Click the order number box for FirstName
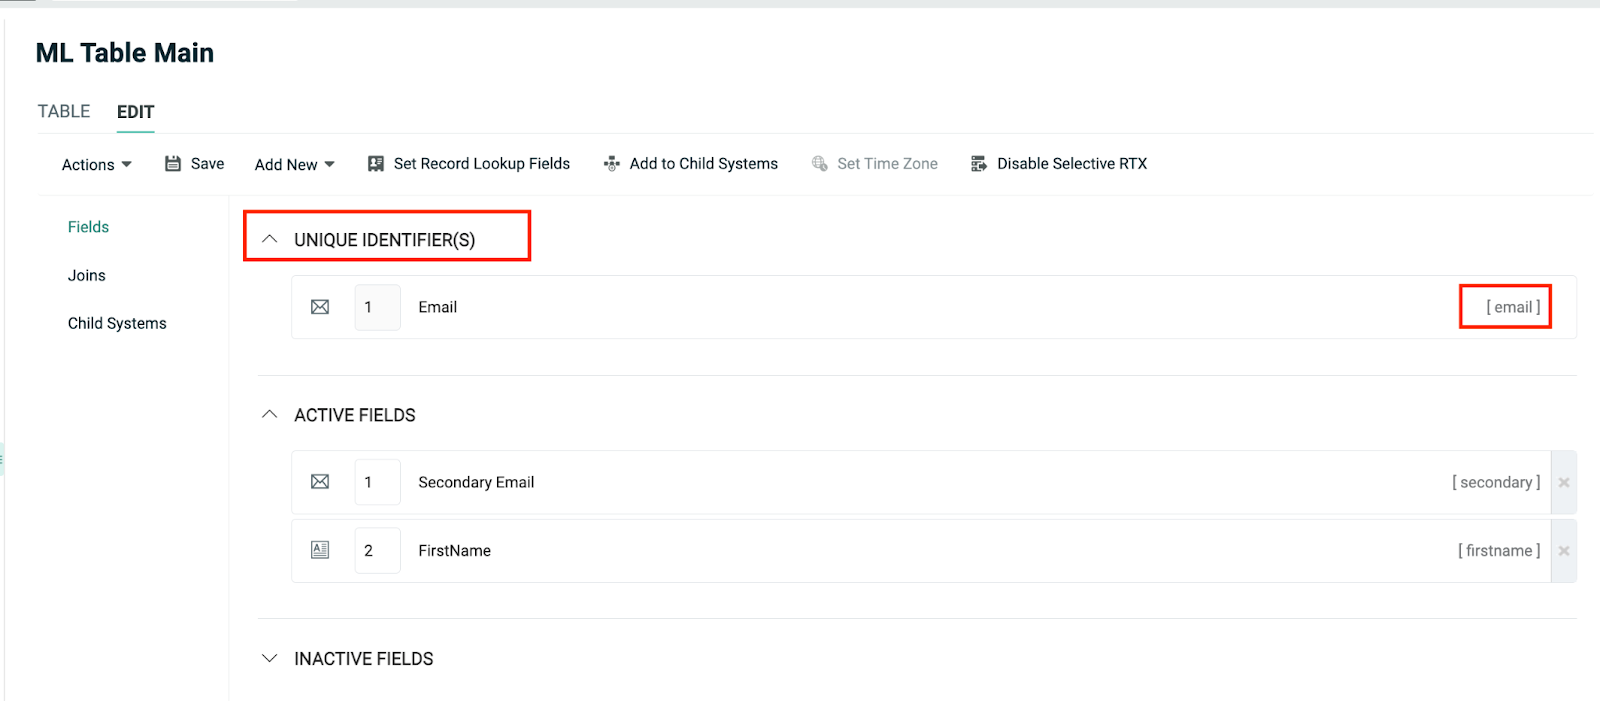Image resolution: width=1600 pixels, height=701 pixels. click(x=377, y=550)
